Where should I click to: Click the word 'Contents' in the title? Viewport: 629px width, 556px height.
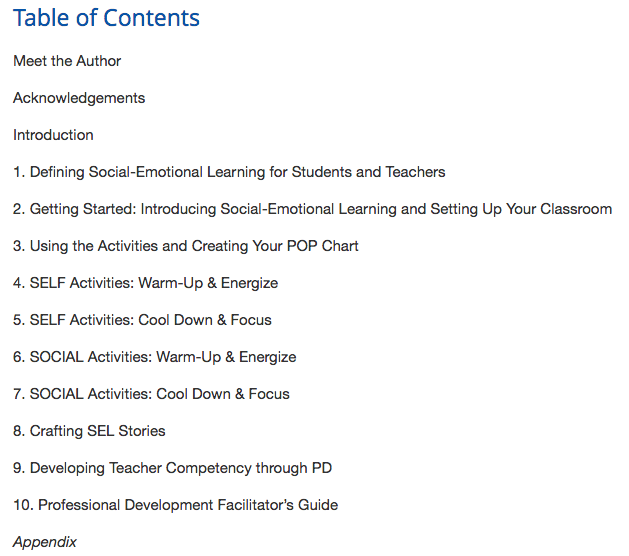[x=152, y=18]
